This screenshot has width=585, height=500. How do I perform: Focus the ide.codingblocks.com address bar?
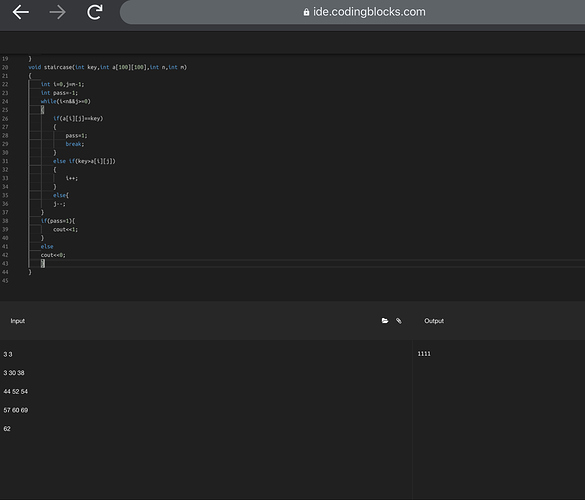(x=352, y=12)
